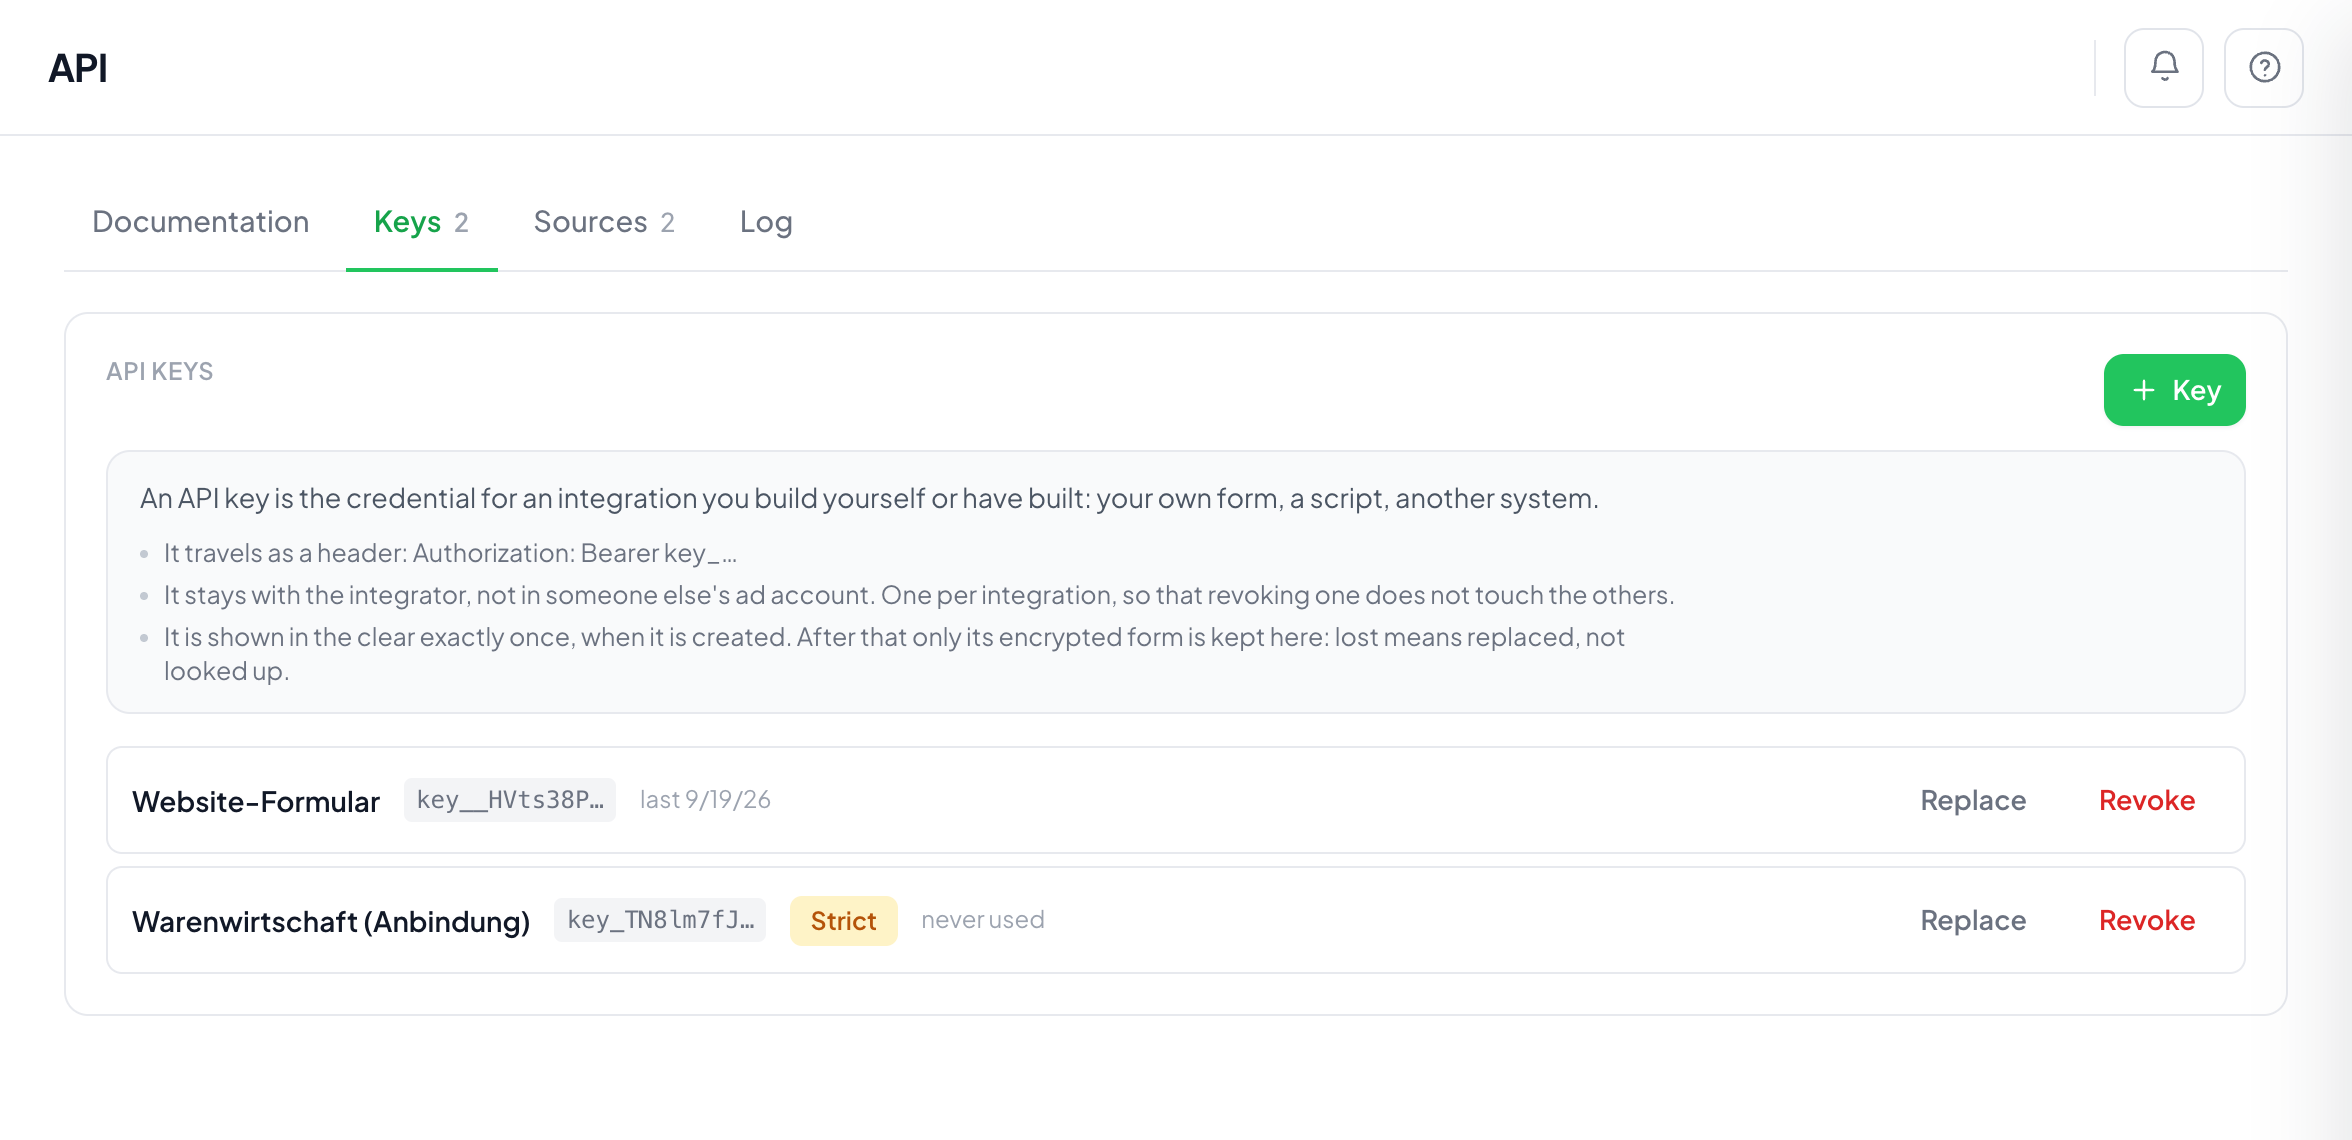Click the Website-Formular key name

(x=256, y=801)
